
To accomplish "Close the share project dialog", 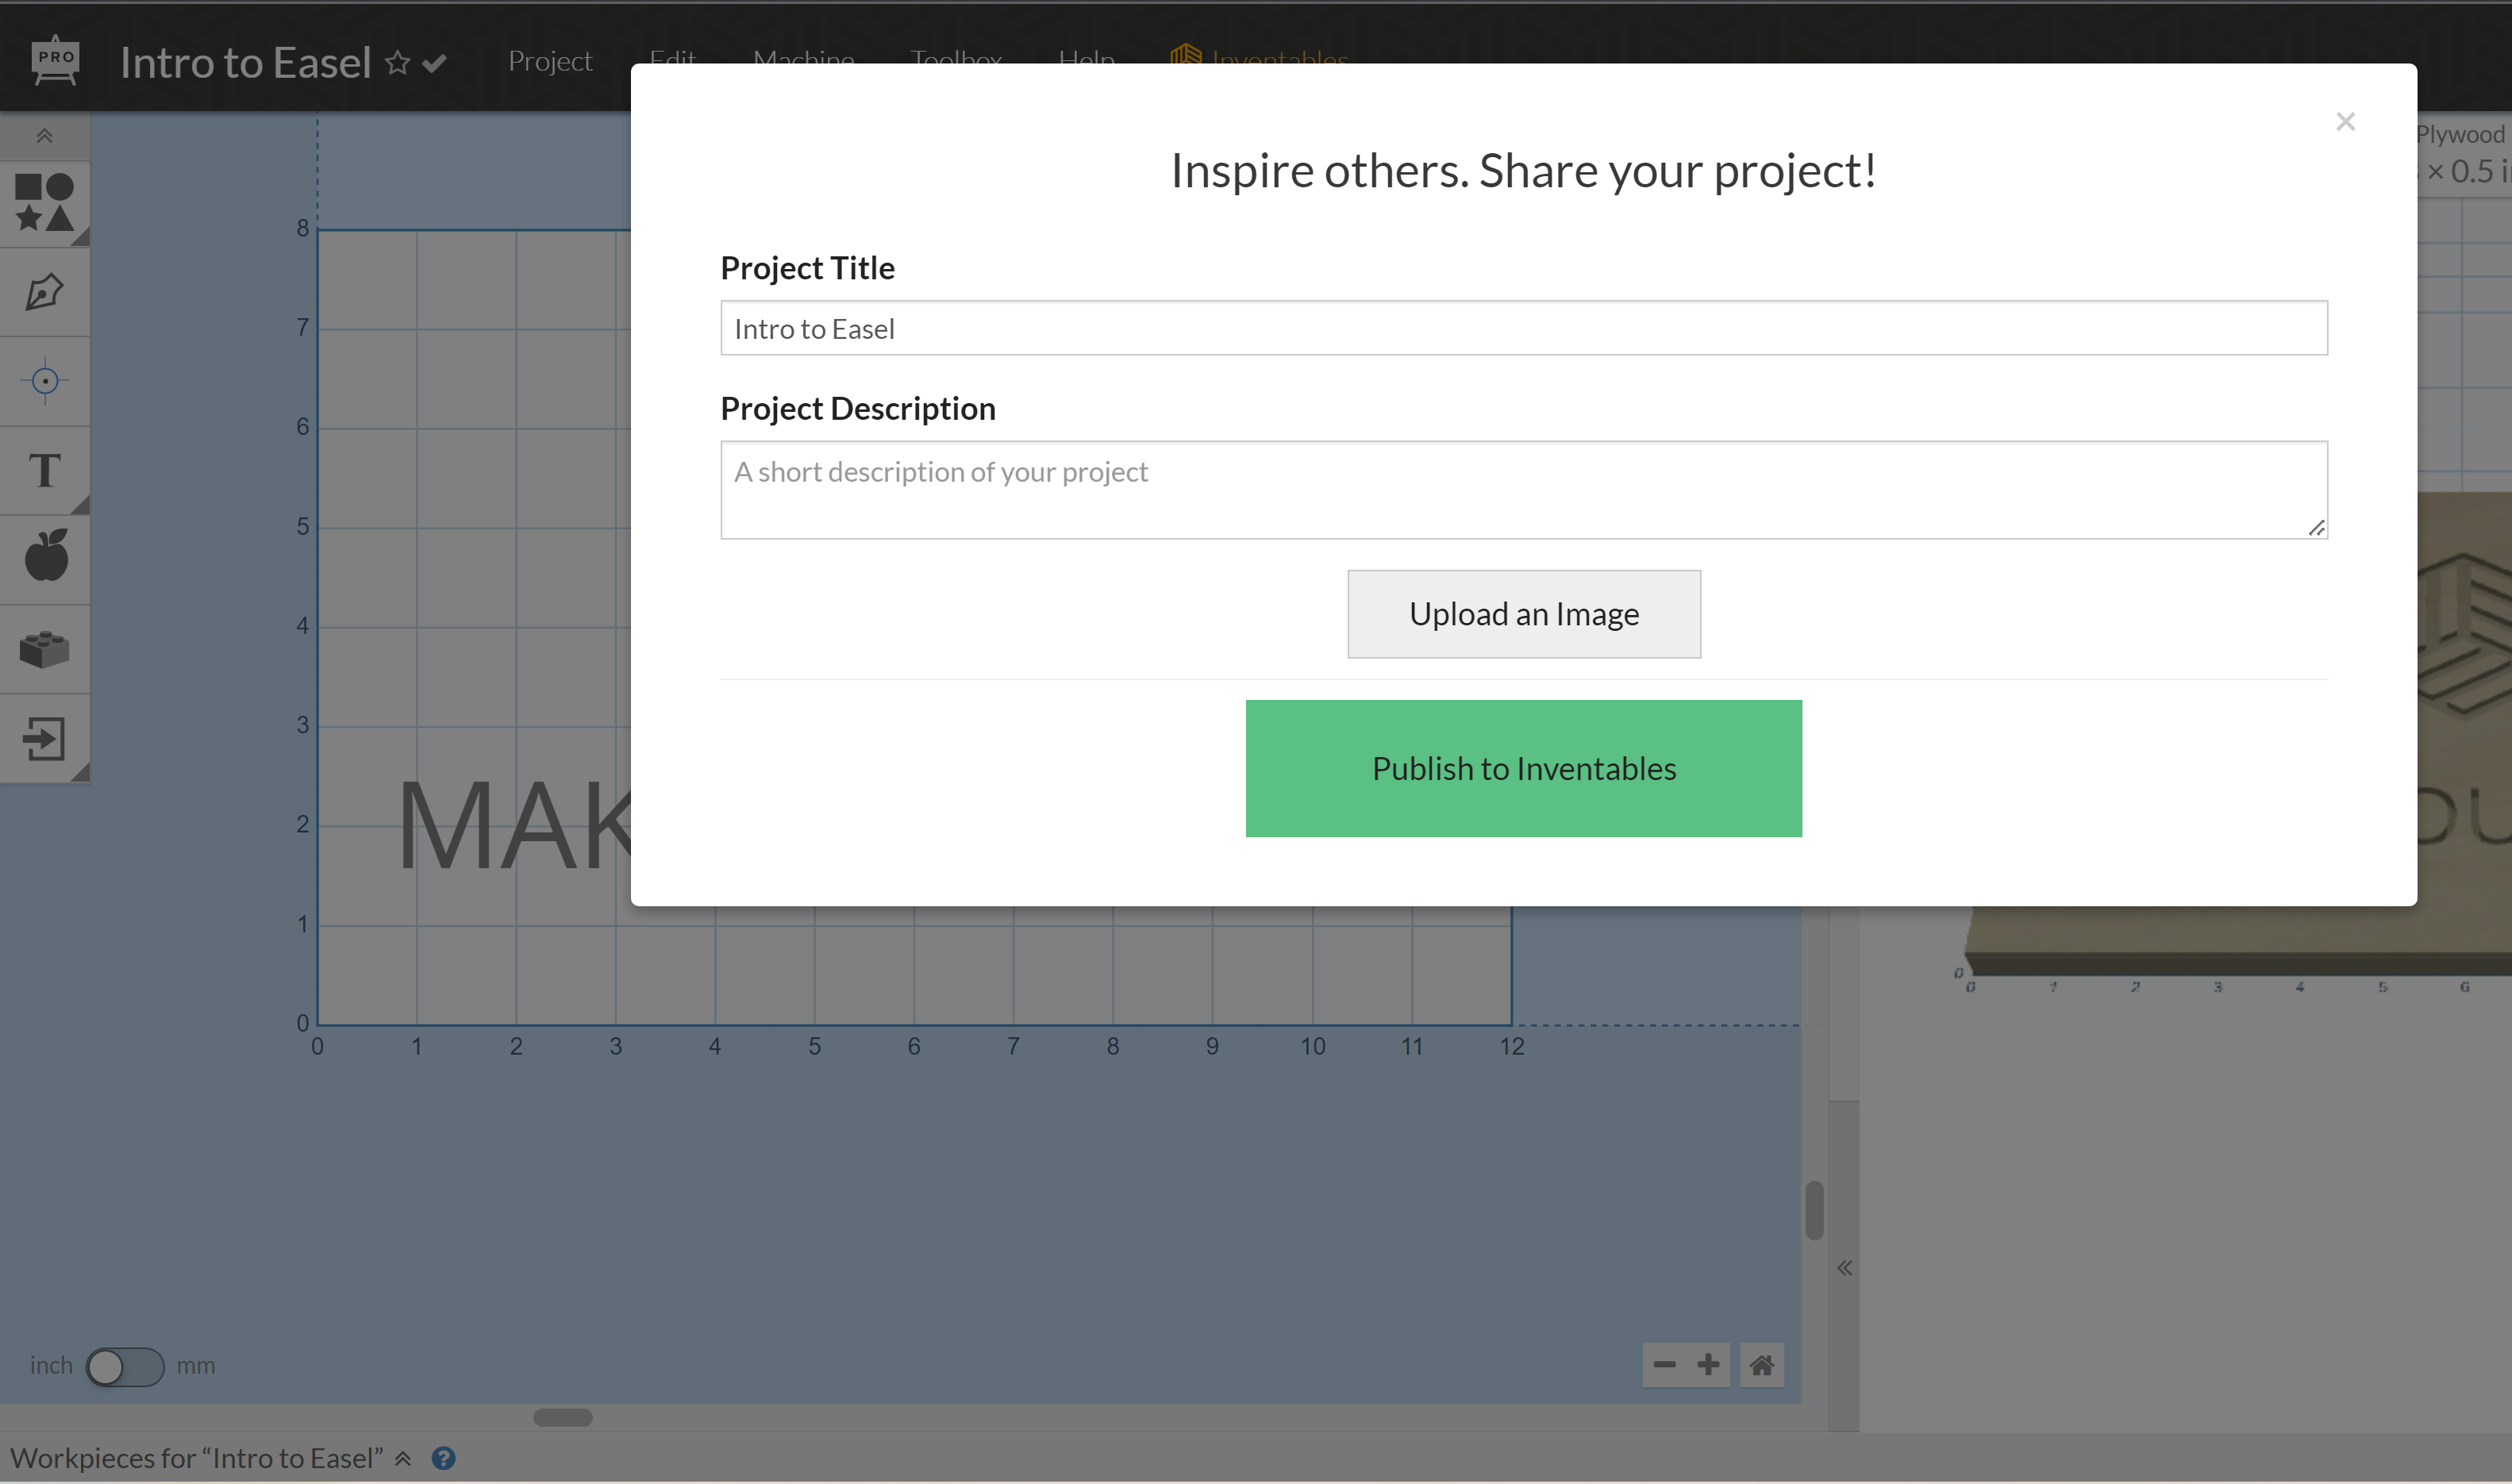I will (2345, 122).
